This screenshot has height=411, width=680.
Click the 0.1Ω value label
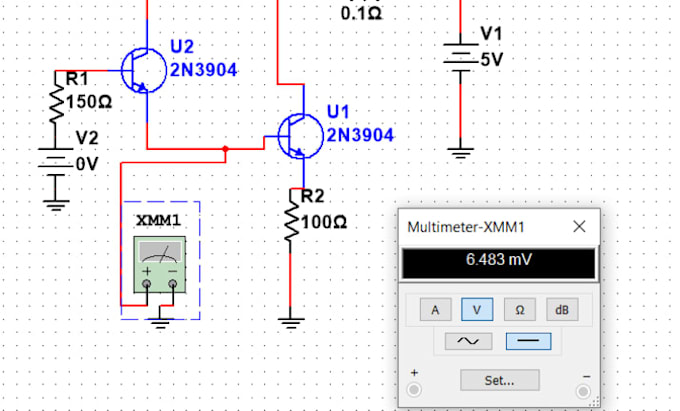coord(362,13)
